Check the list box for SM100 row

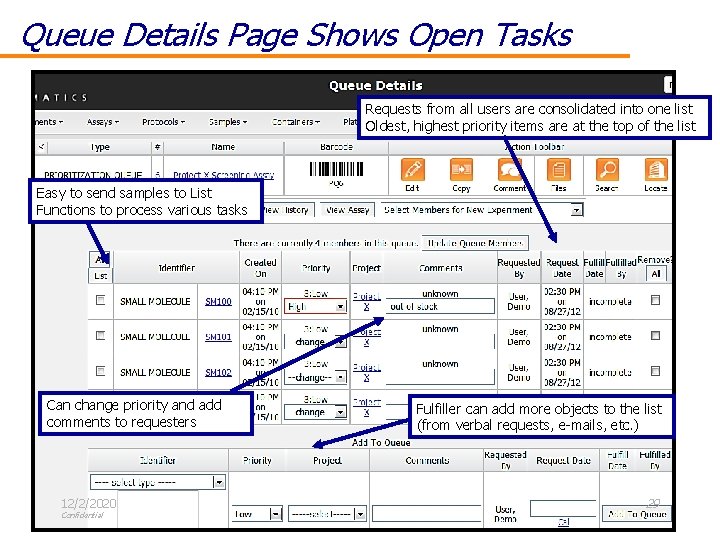tap(100, 300)
